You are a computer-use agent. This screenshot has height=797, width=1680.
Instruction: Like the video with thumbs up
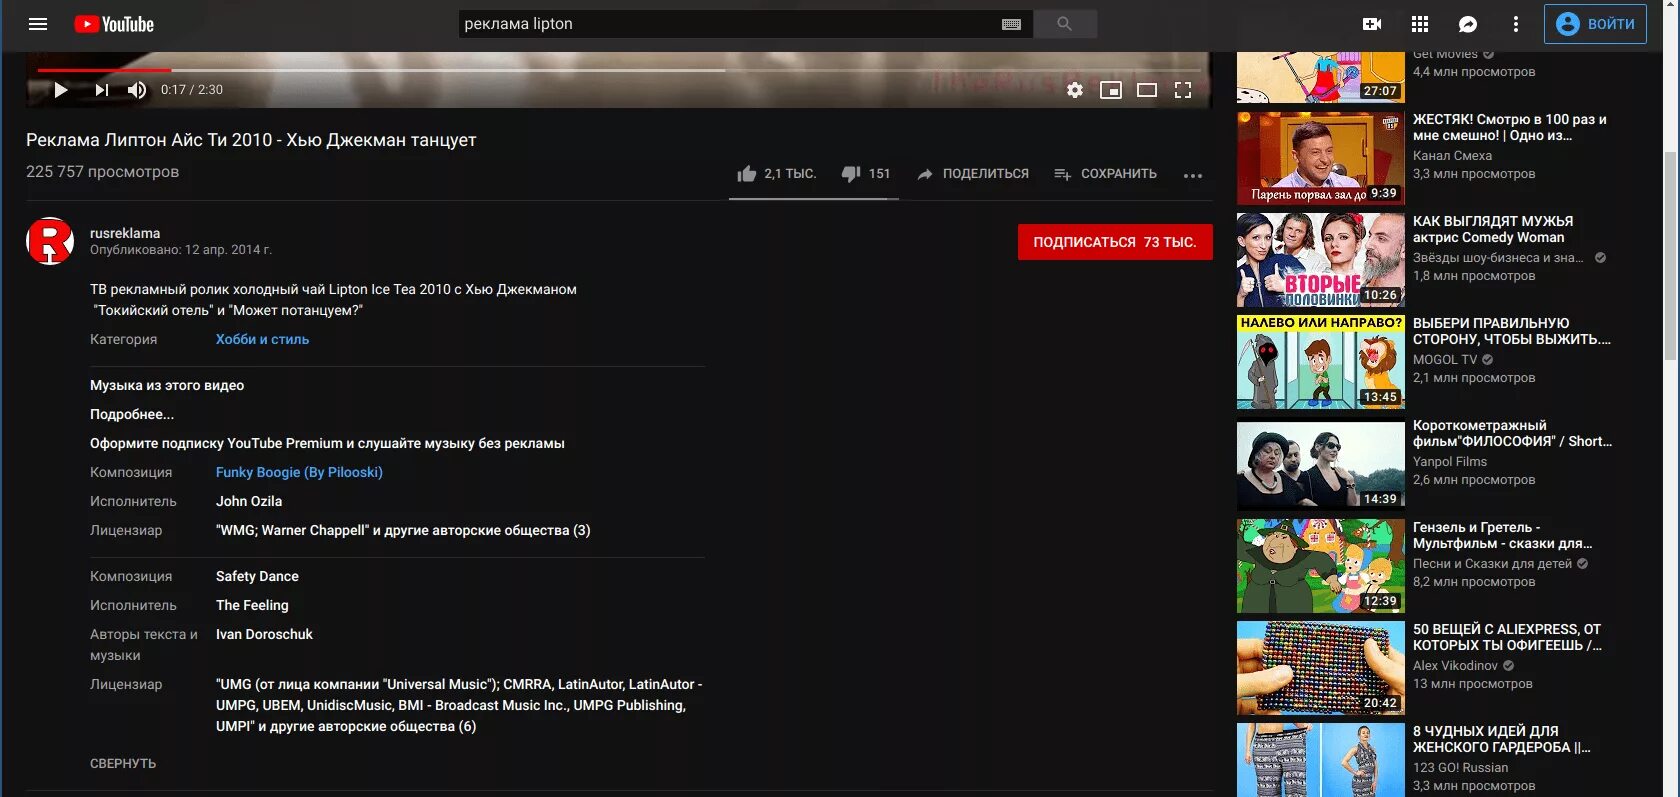[x=776, y=174]
